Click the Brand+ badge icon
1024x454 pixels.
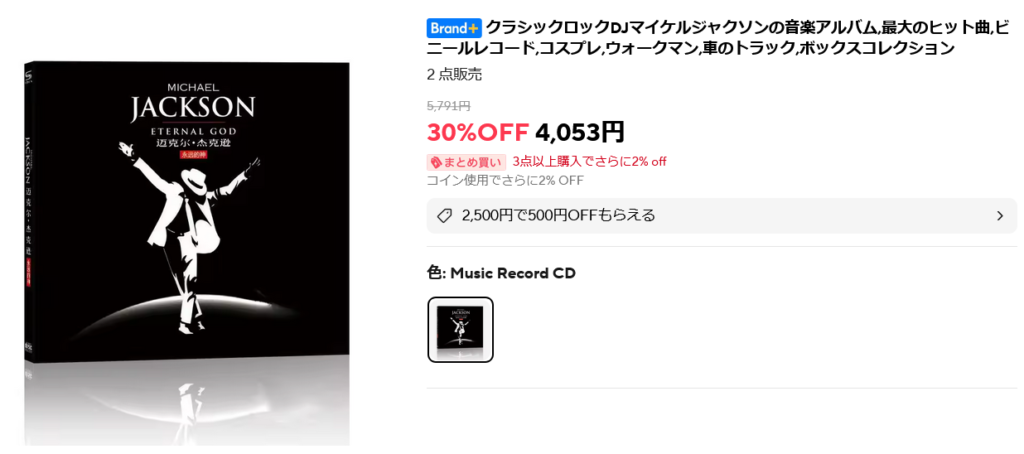455,28
